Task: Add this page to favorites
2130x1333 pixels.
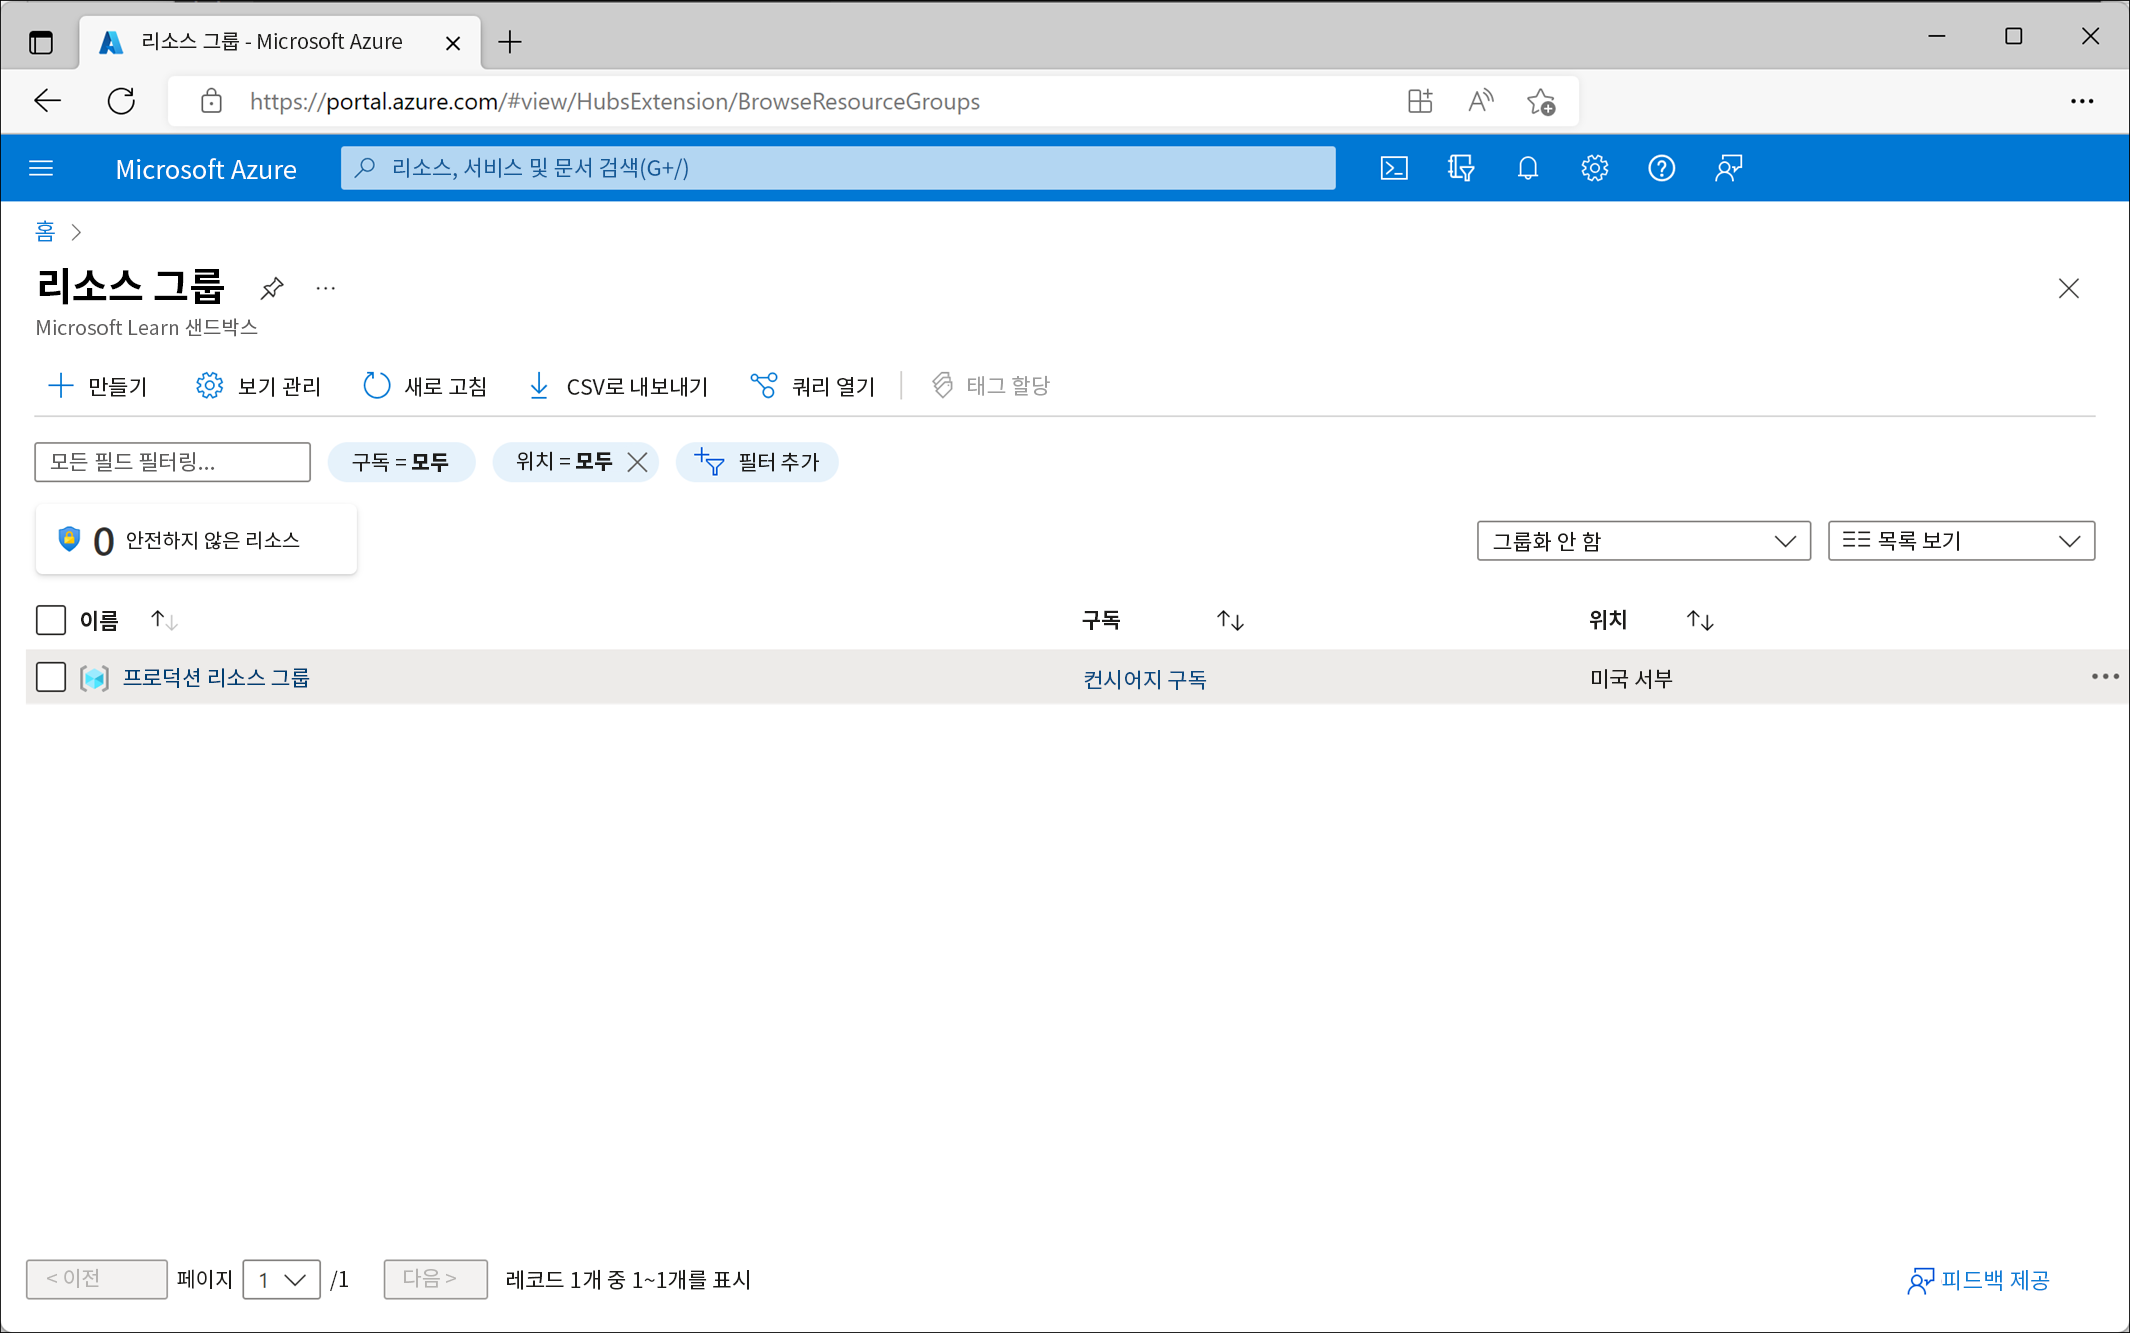Action: tap(1541, 101)
